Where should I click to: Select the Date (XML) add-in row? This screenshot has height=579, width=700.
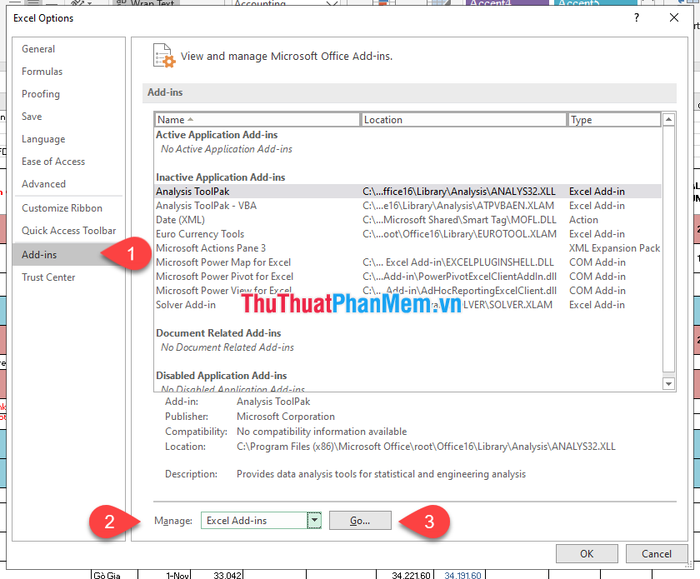pyautogui.click(x=408, y=220)
